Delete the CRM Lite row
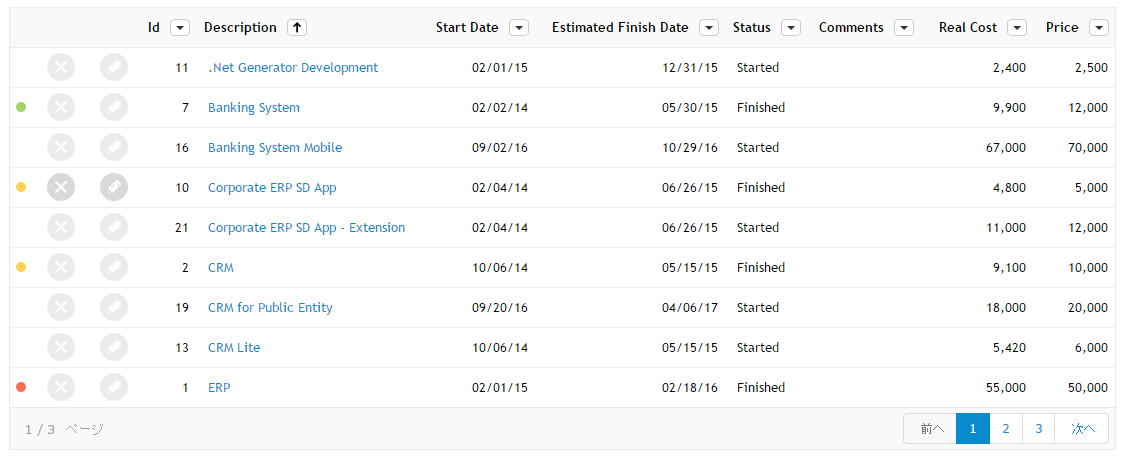1125x459 pixels. [61, 348]
